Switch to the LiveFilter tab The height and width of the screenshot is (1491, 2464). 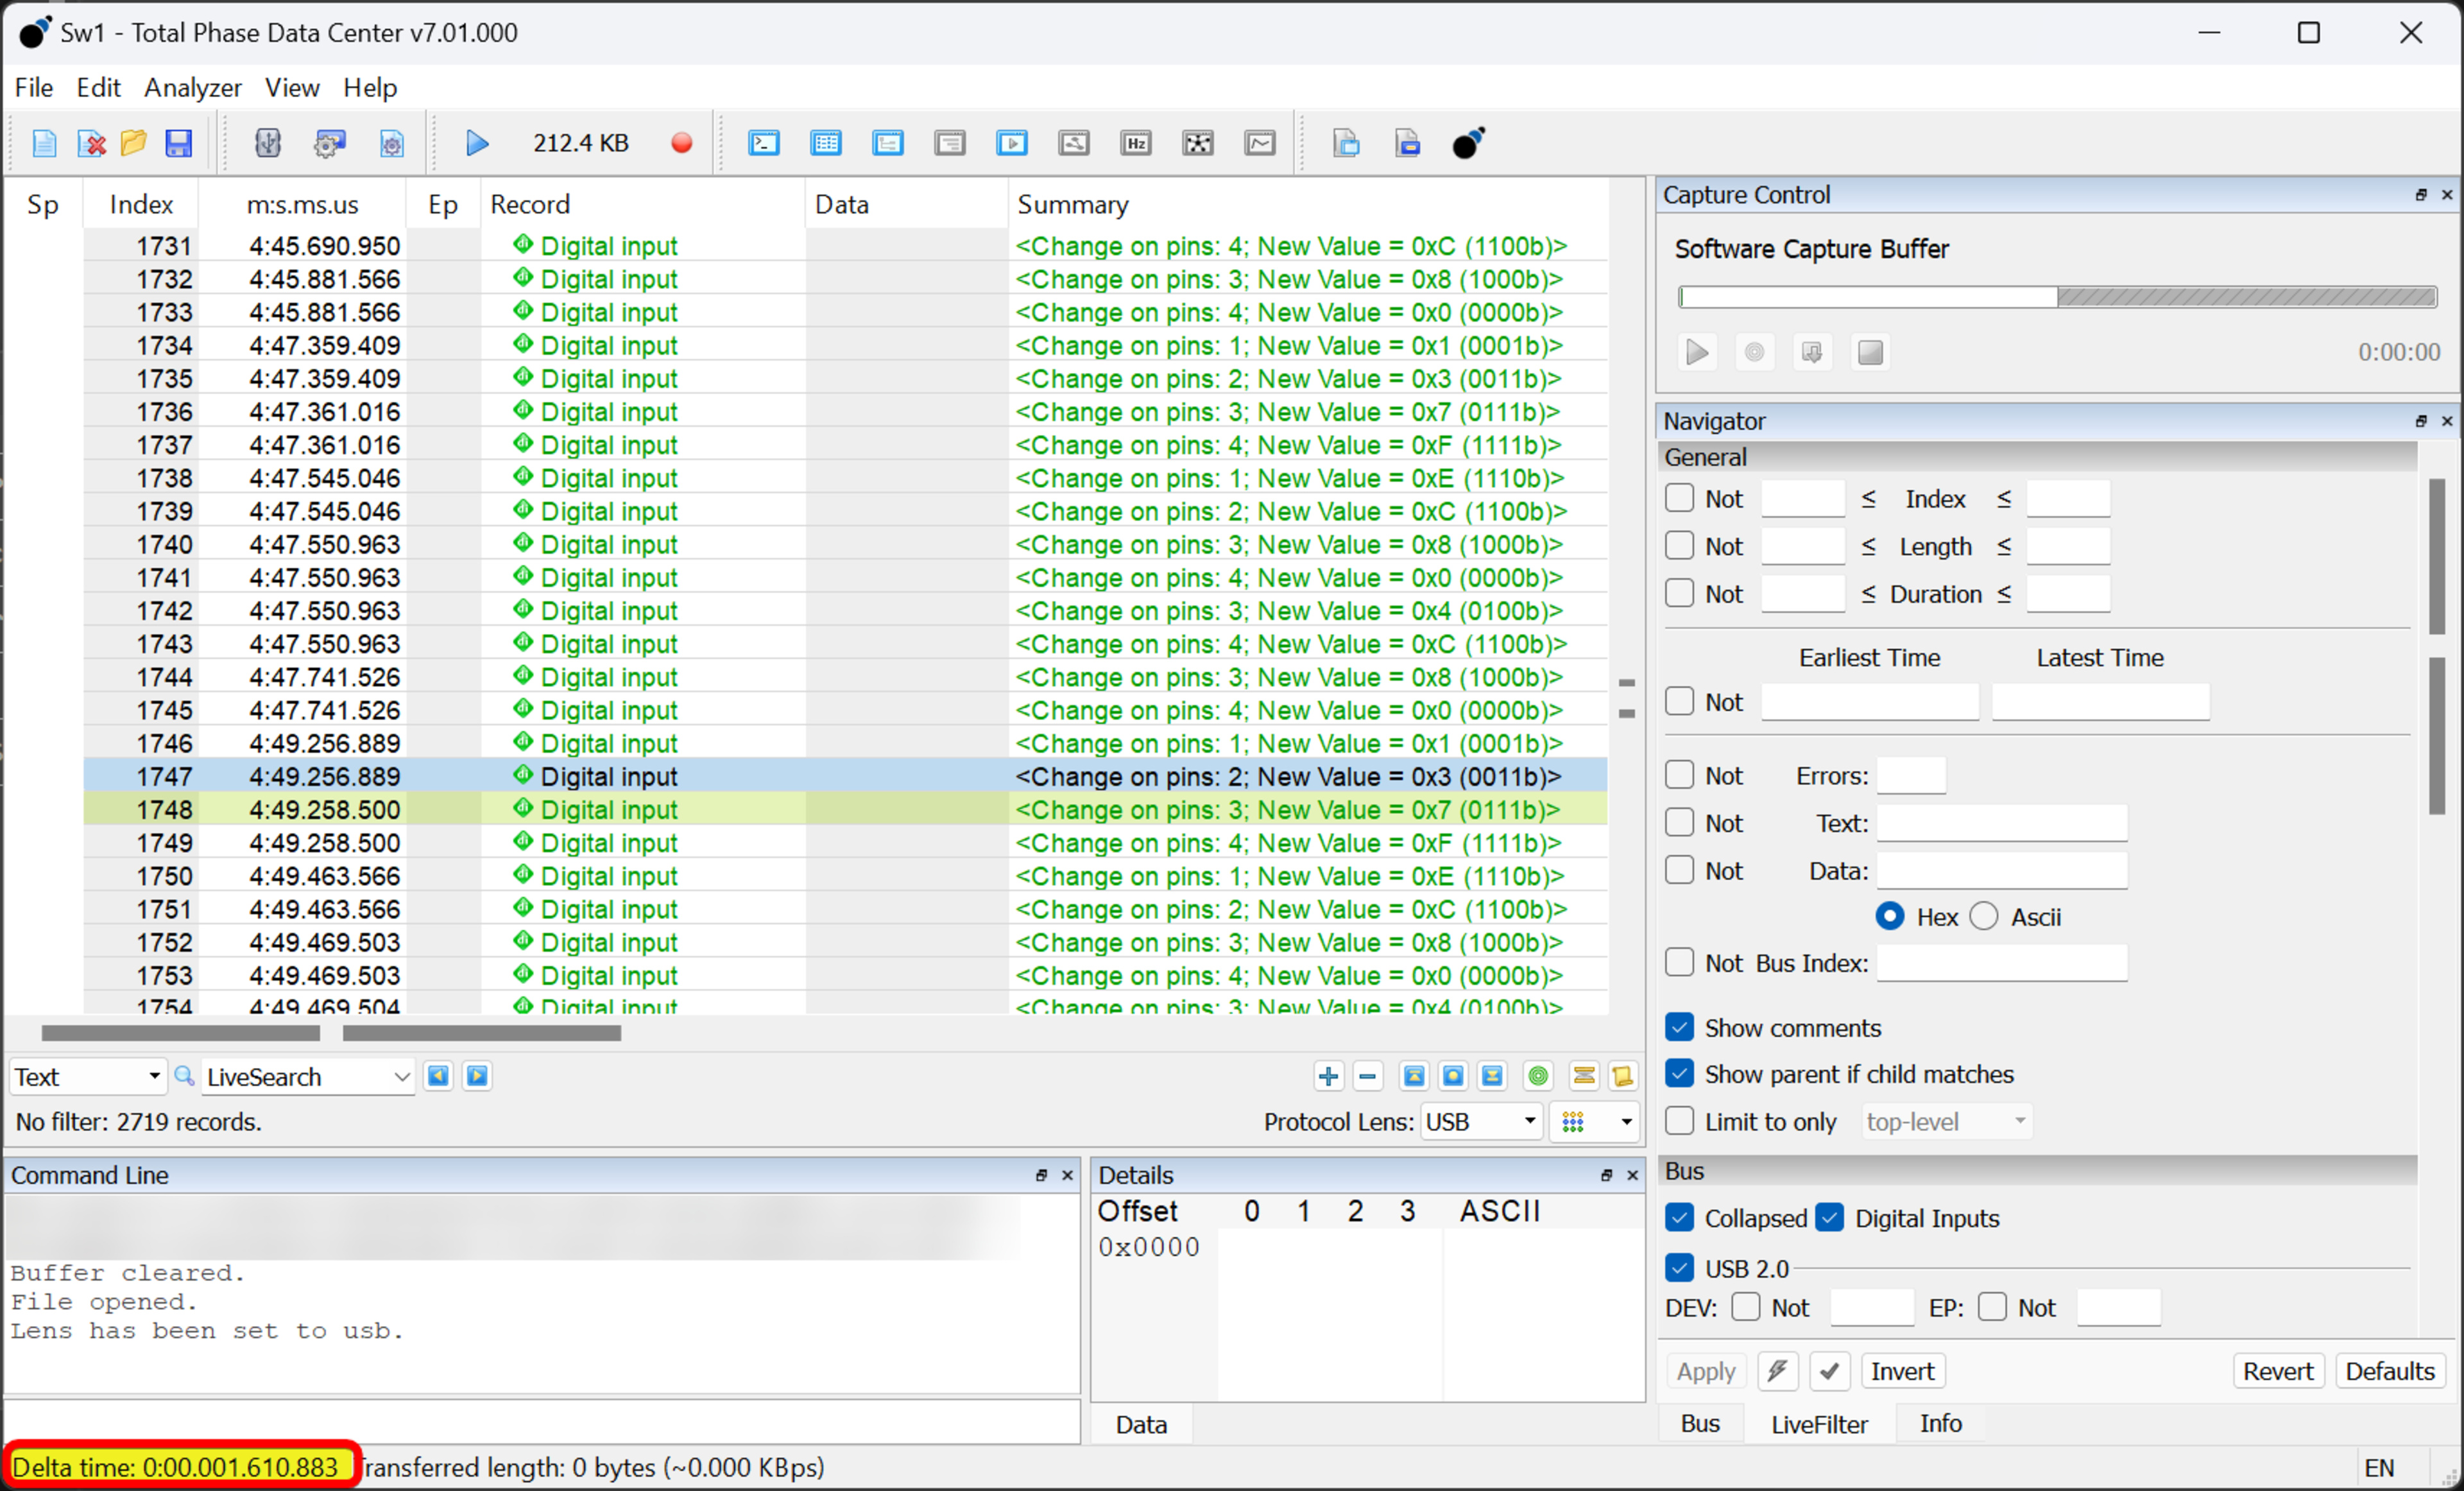pos(1818,1423)
